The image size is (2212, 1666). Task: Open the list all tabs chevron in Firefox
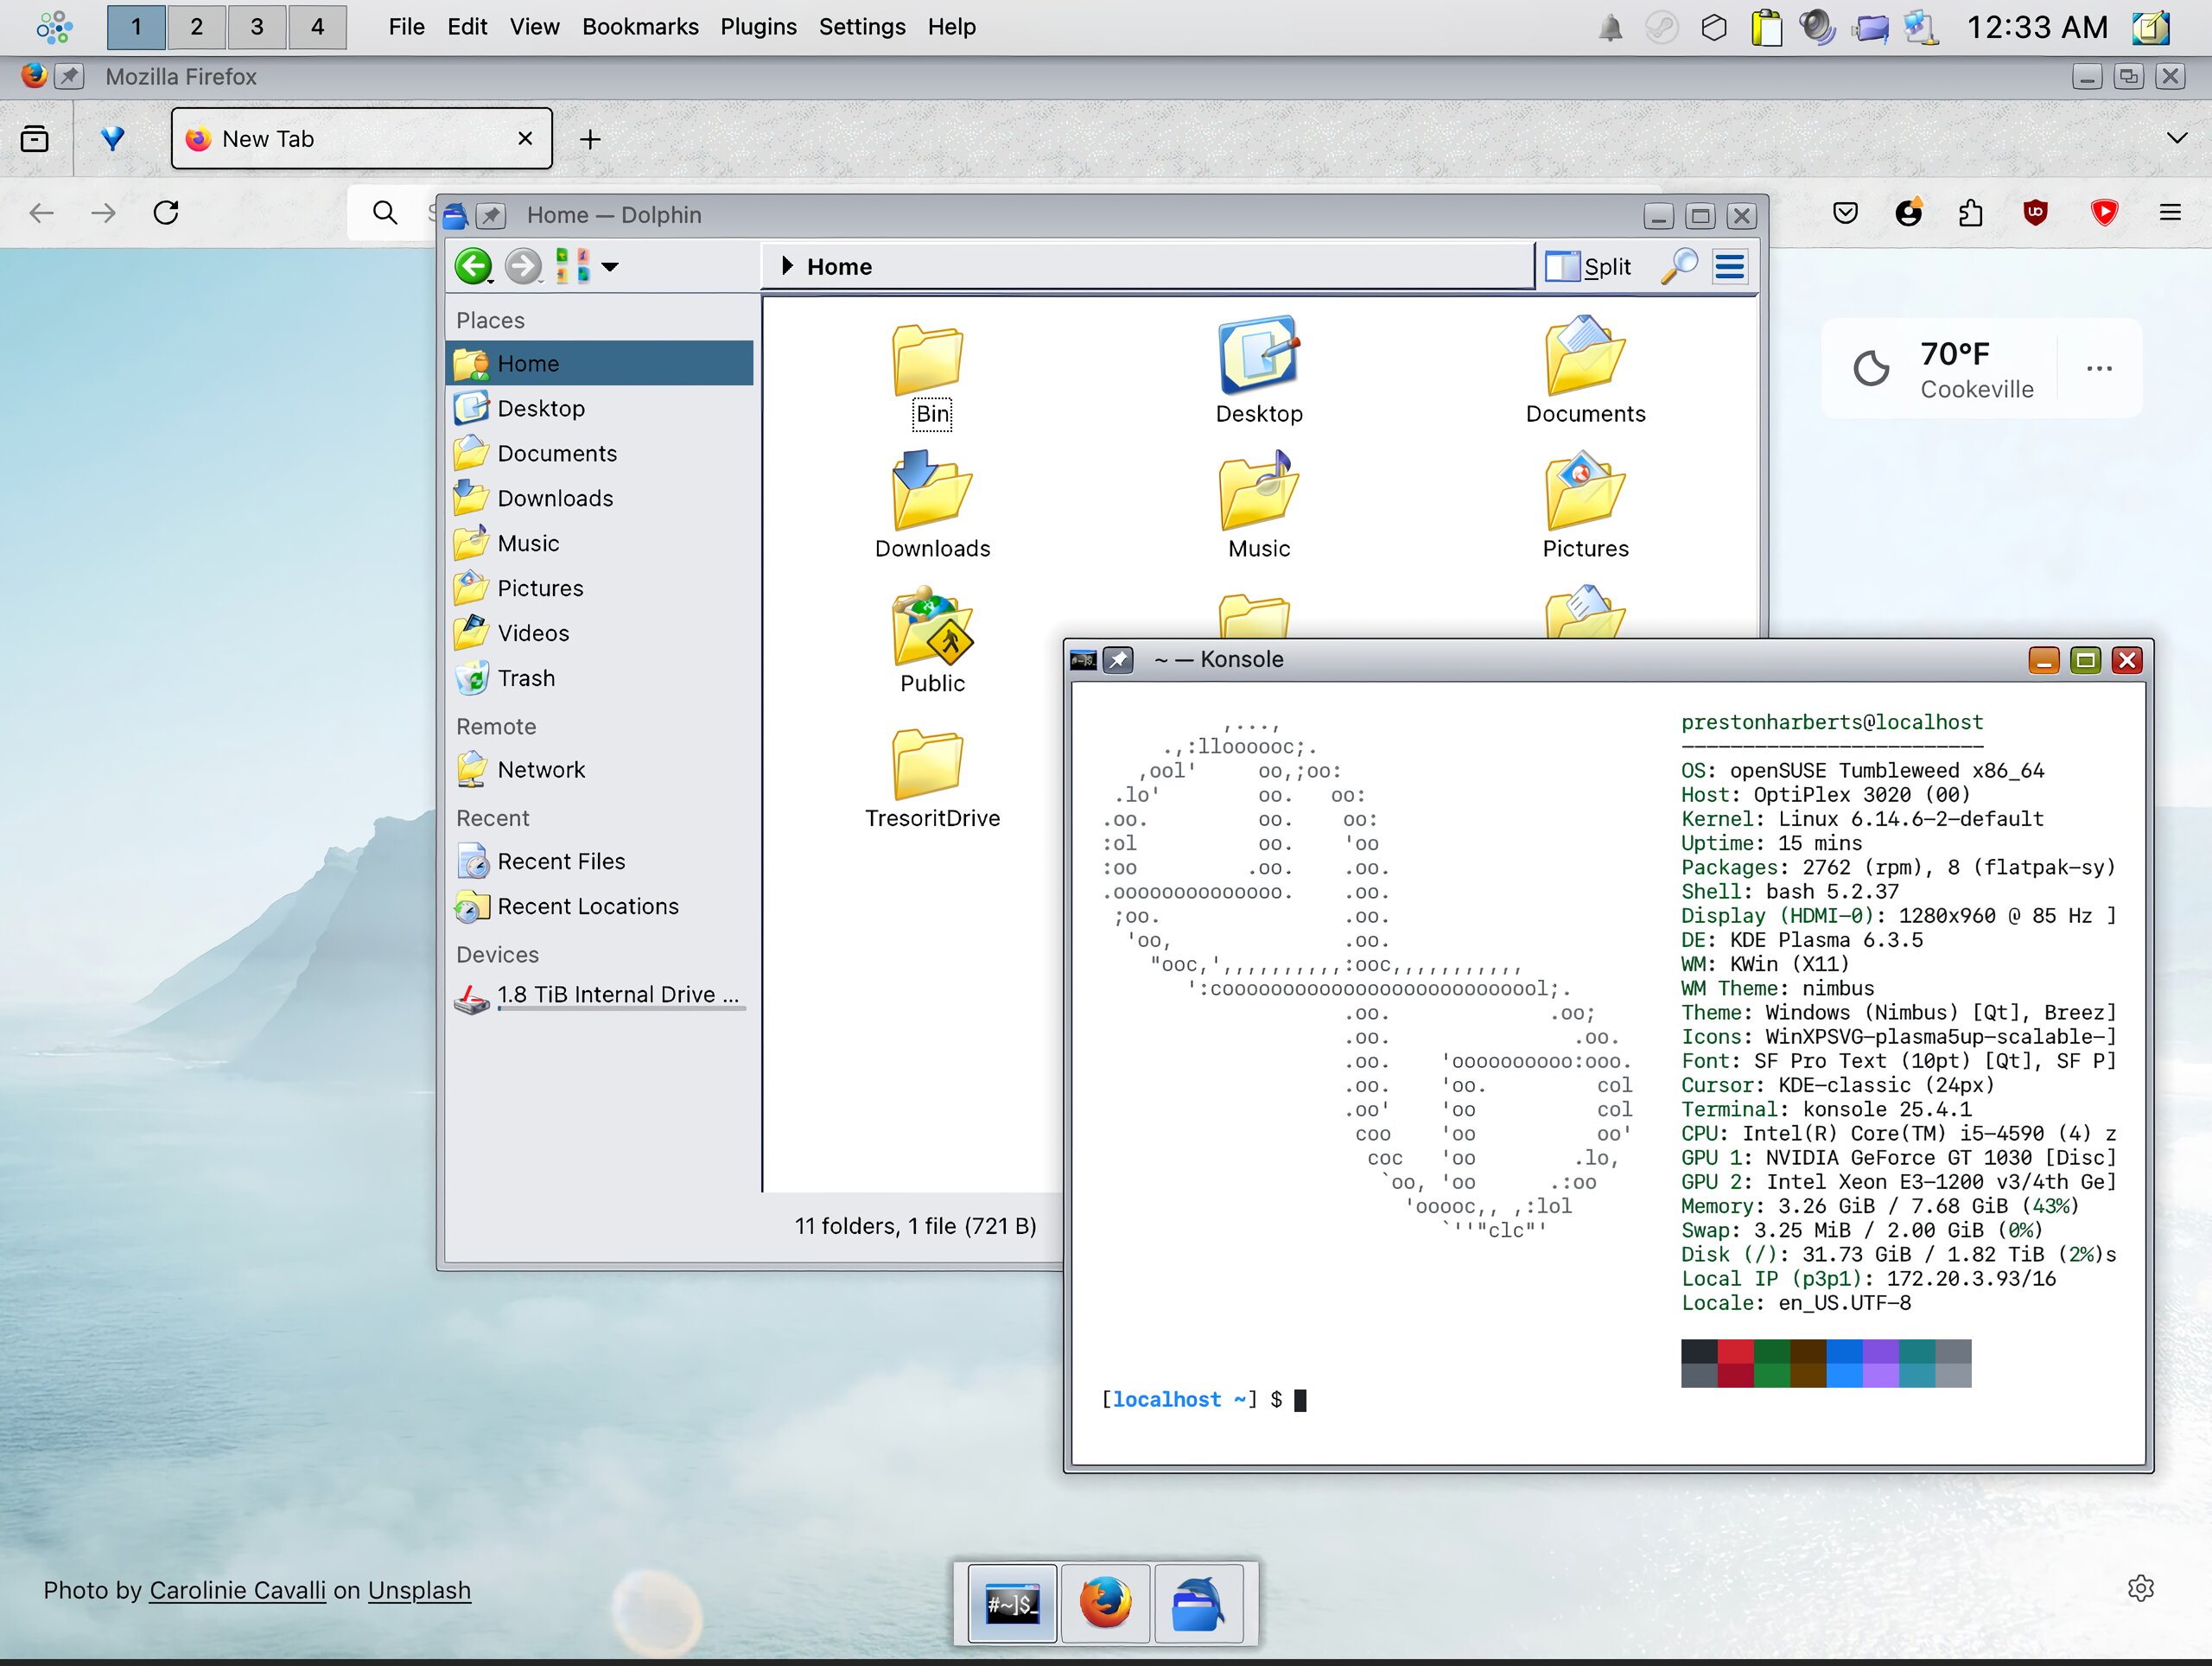pyautogui.click(x=2176, y=138)
